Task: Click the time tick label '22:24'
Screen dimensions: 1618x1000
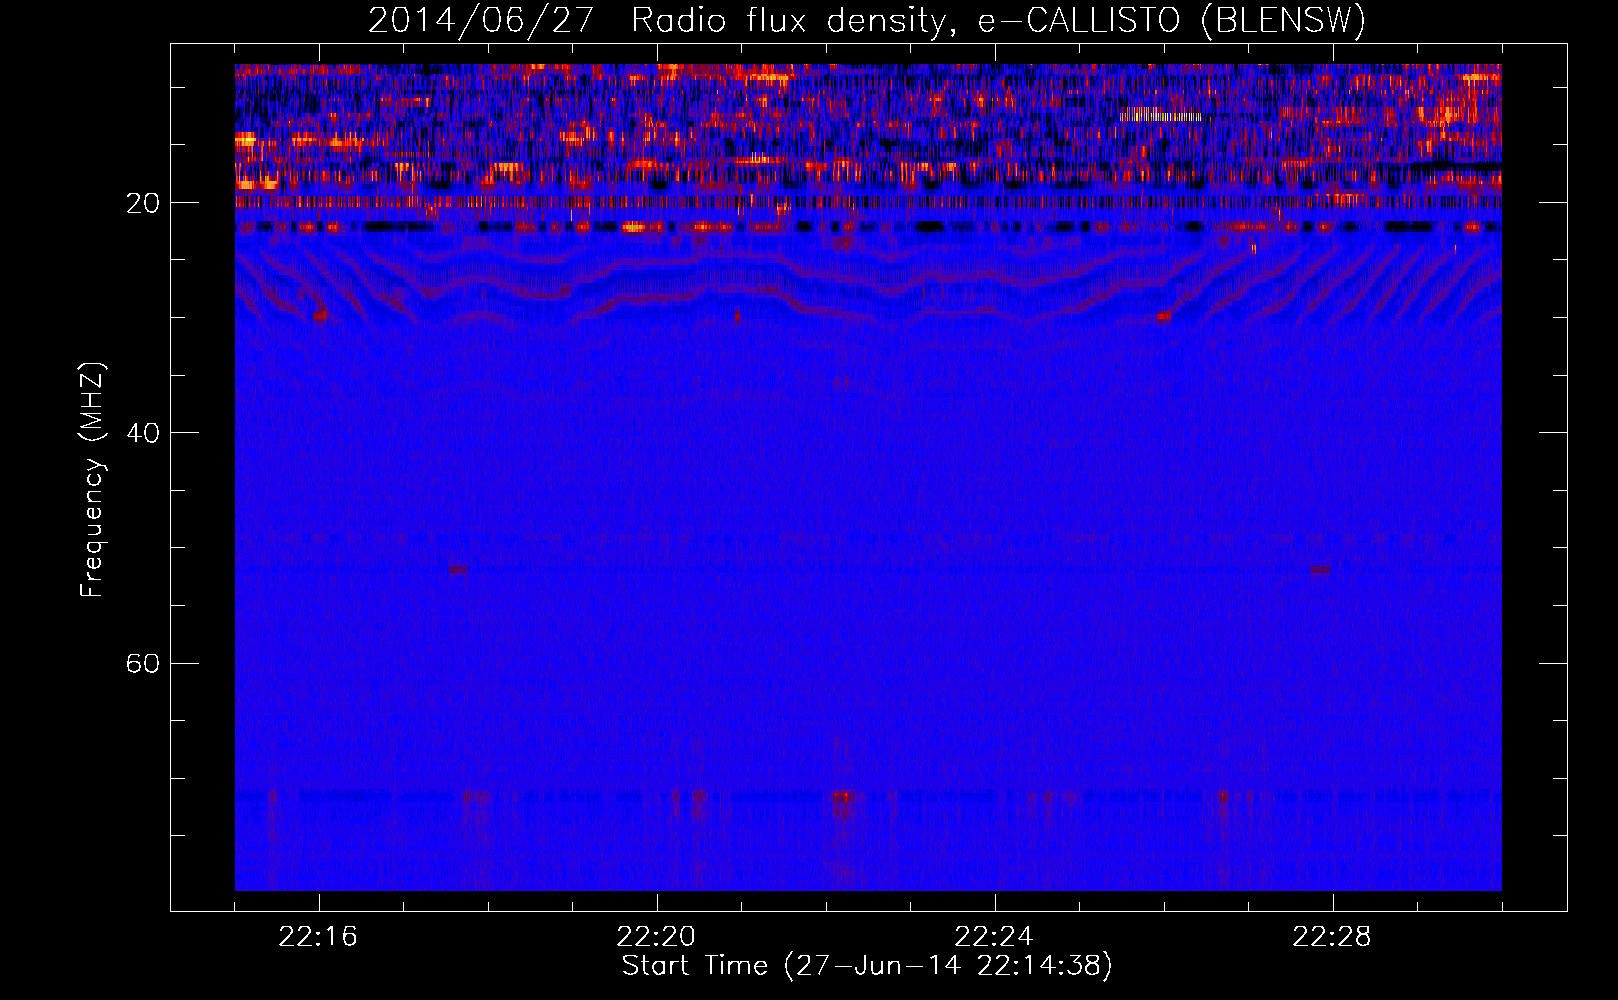Action: click(994, 937)
